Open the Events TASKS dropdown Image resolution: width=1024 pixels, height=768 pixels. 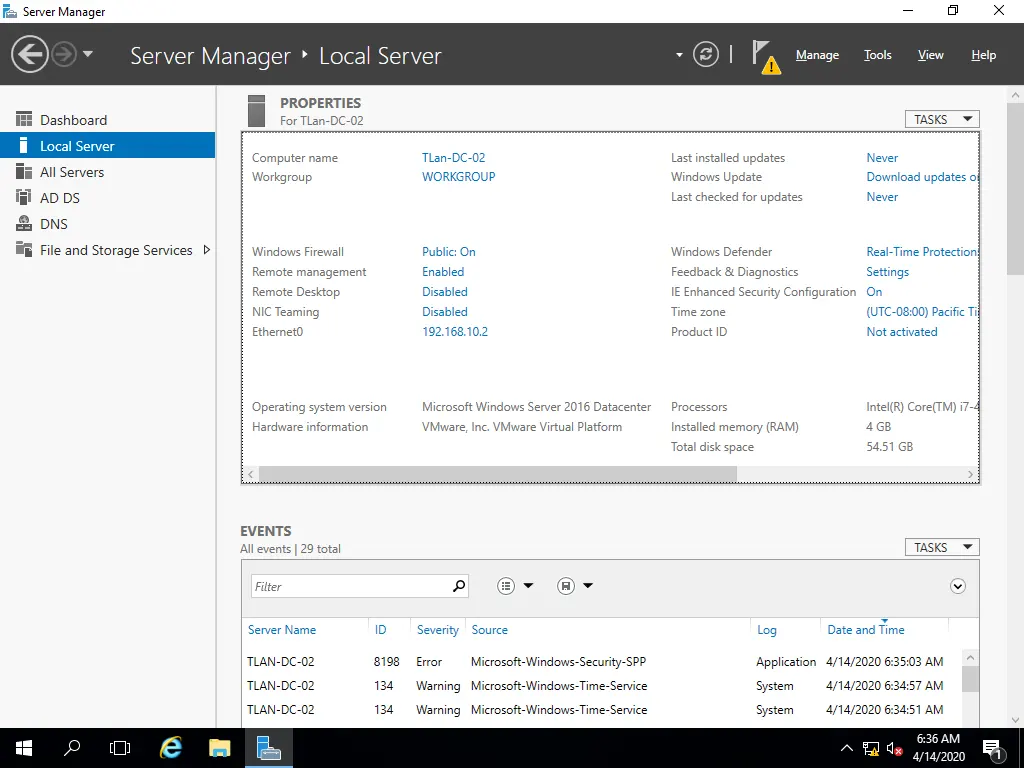[x=942, y=547]
